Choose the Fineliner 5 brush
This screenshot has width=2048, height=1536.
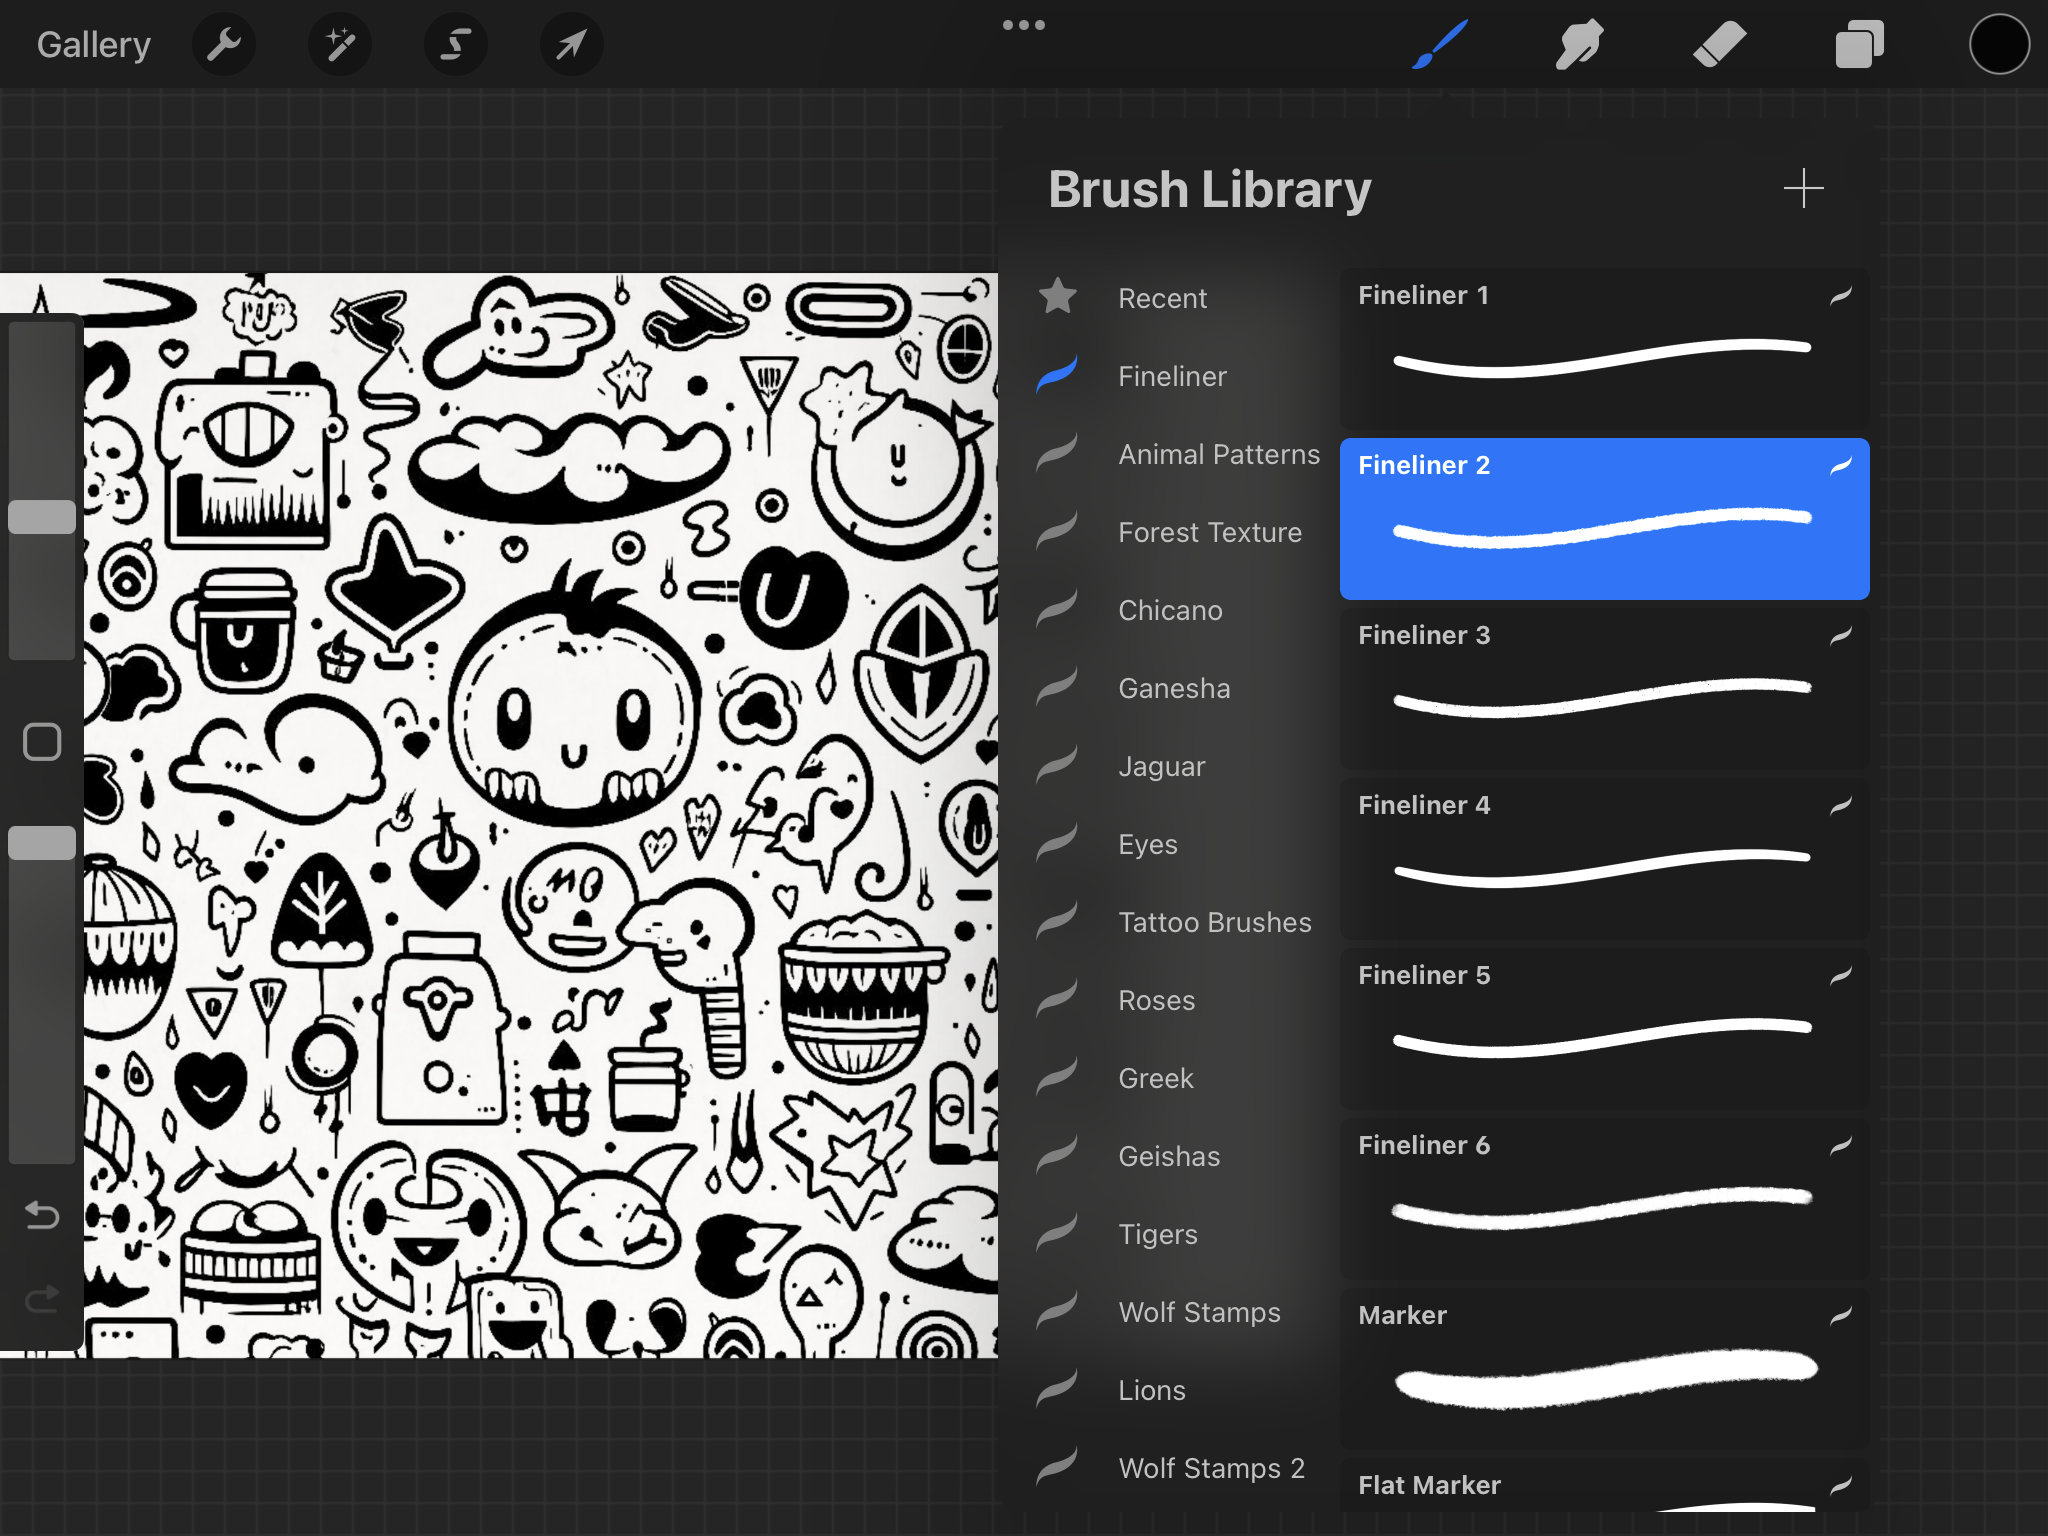[1604, 1029]
